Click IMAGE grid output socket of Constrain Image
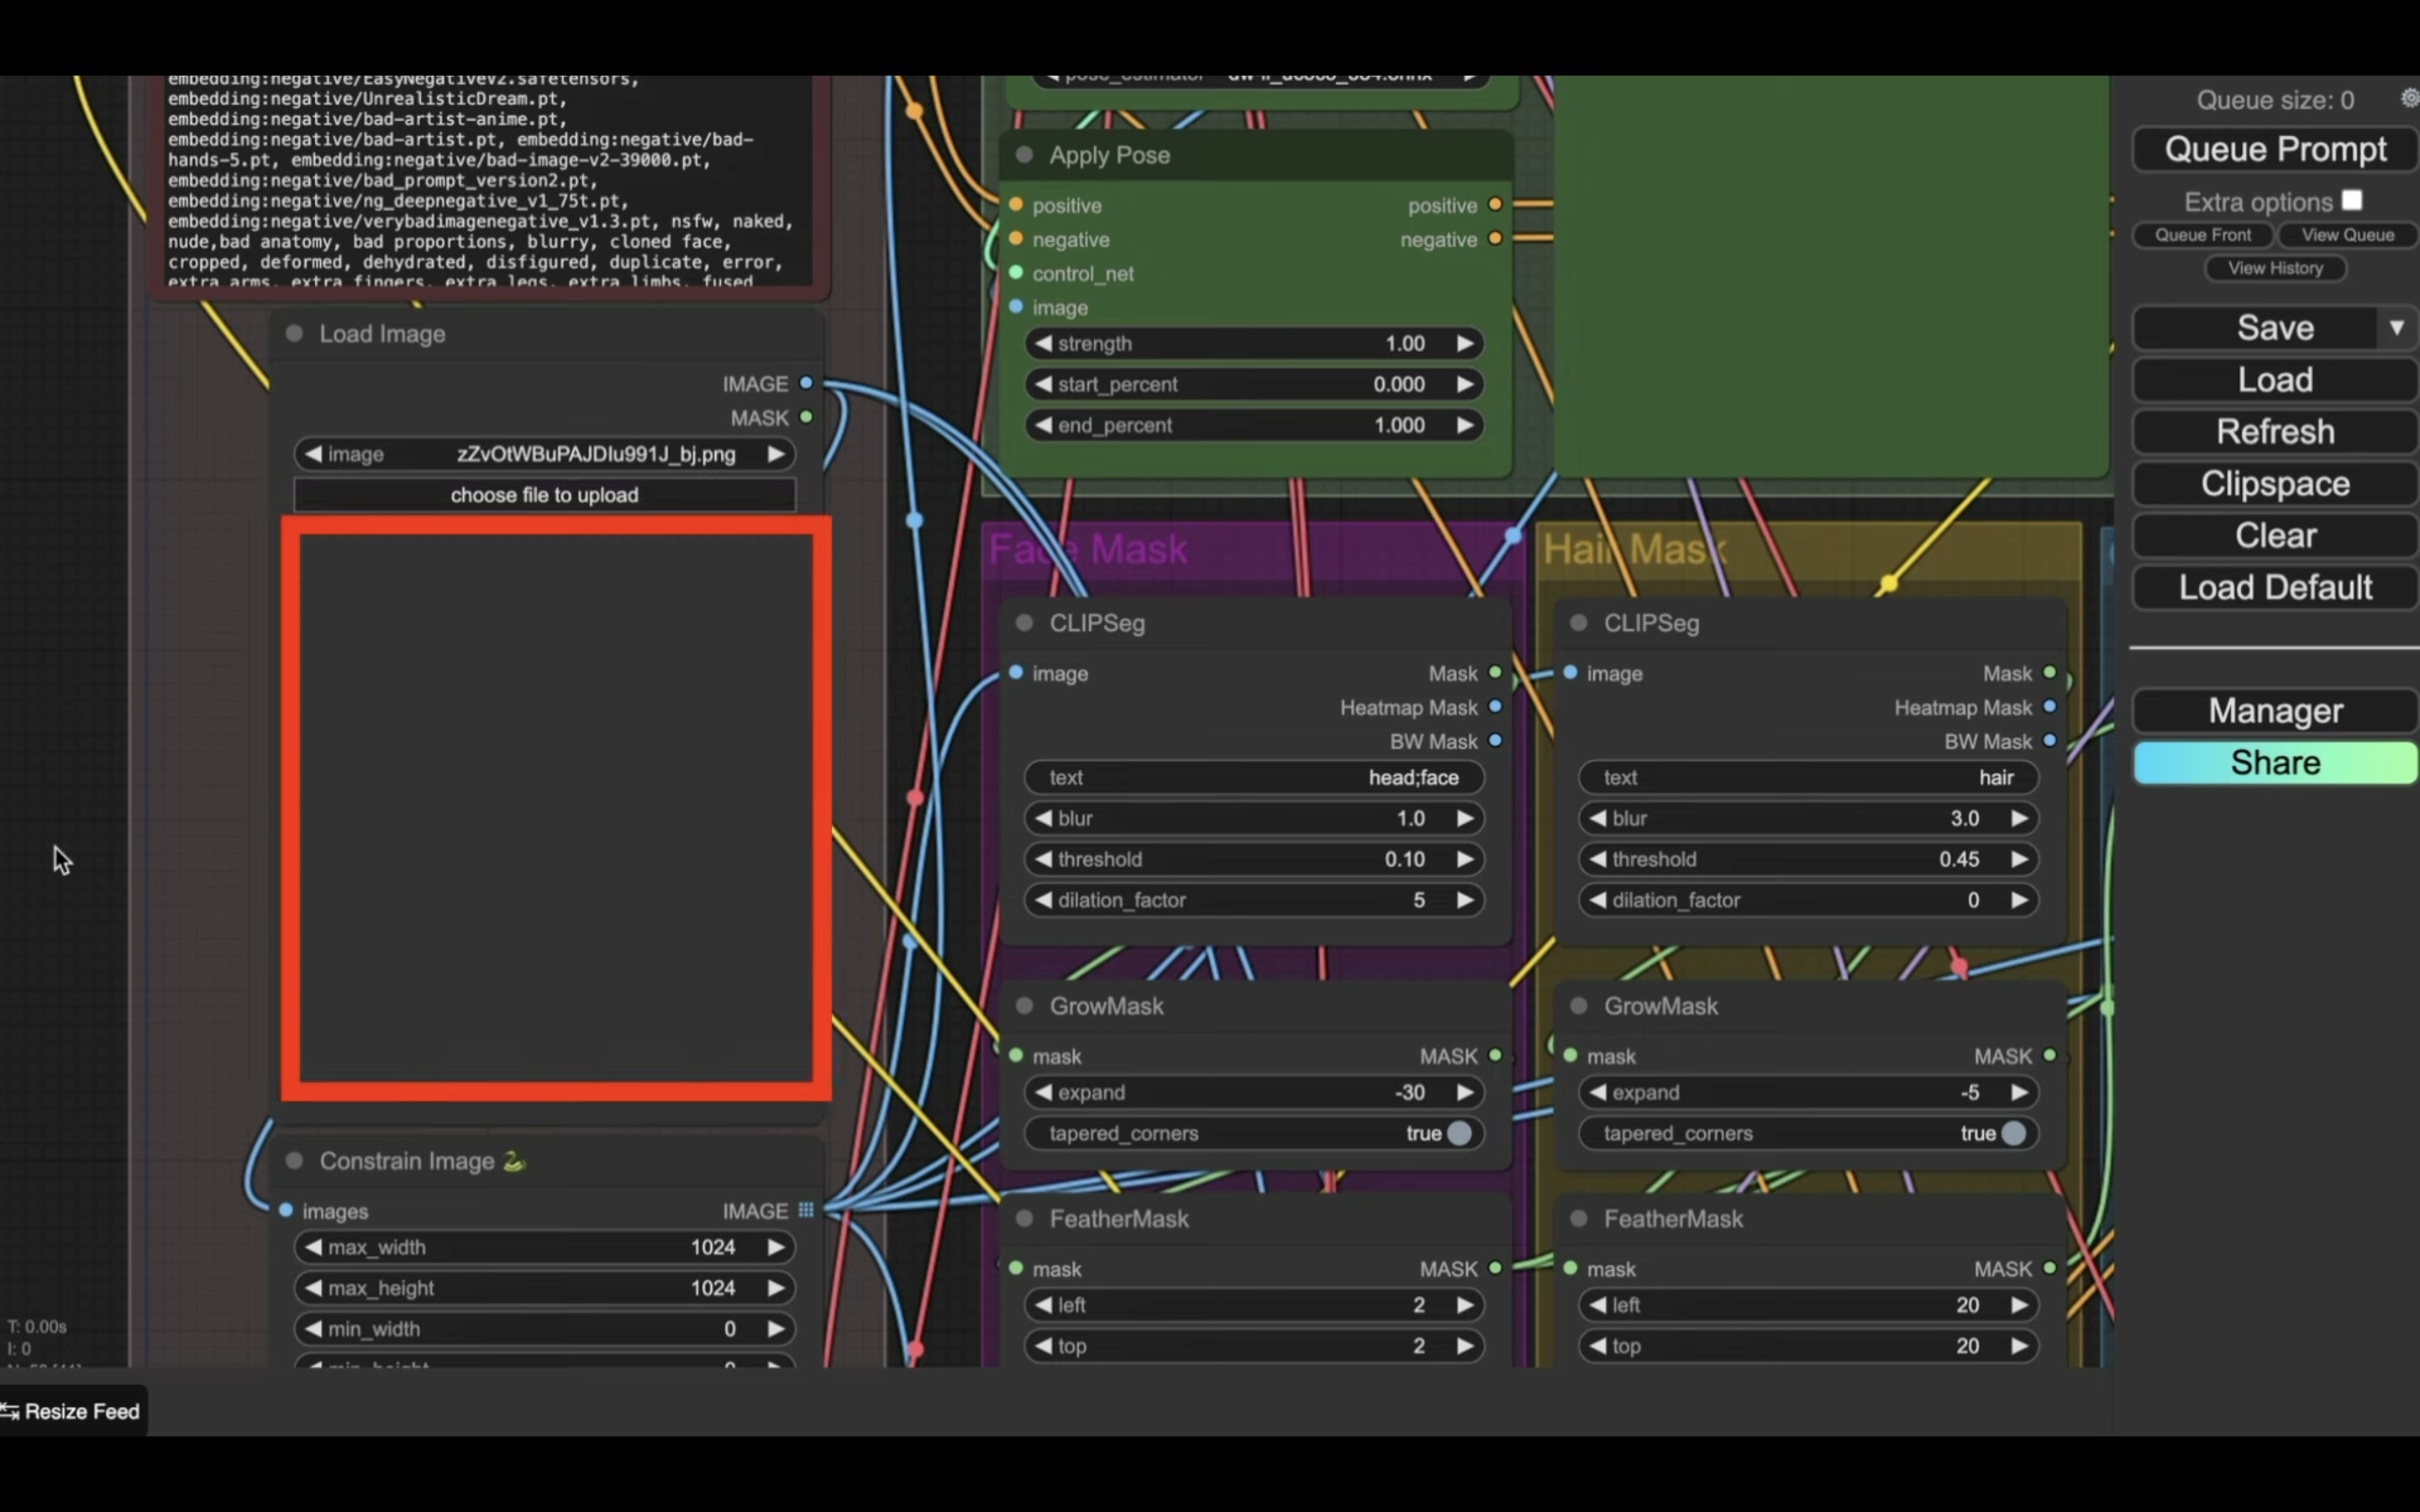2420x1512 pixels. tap(806, 1210)
